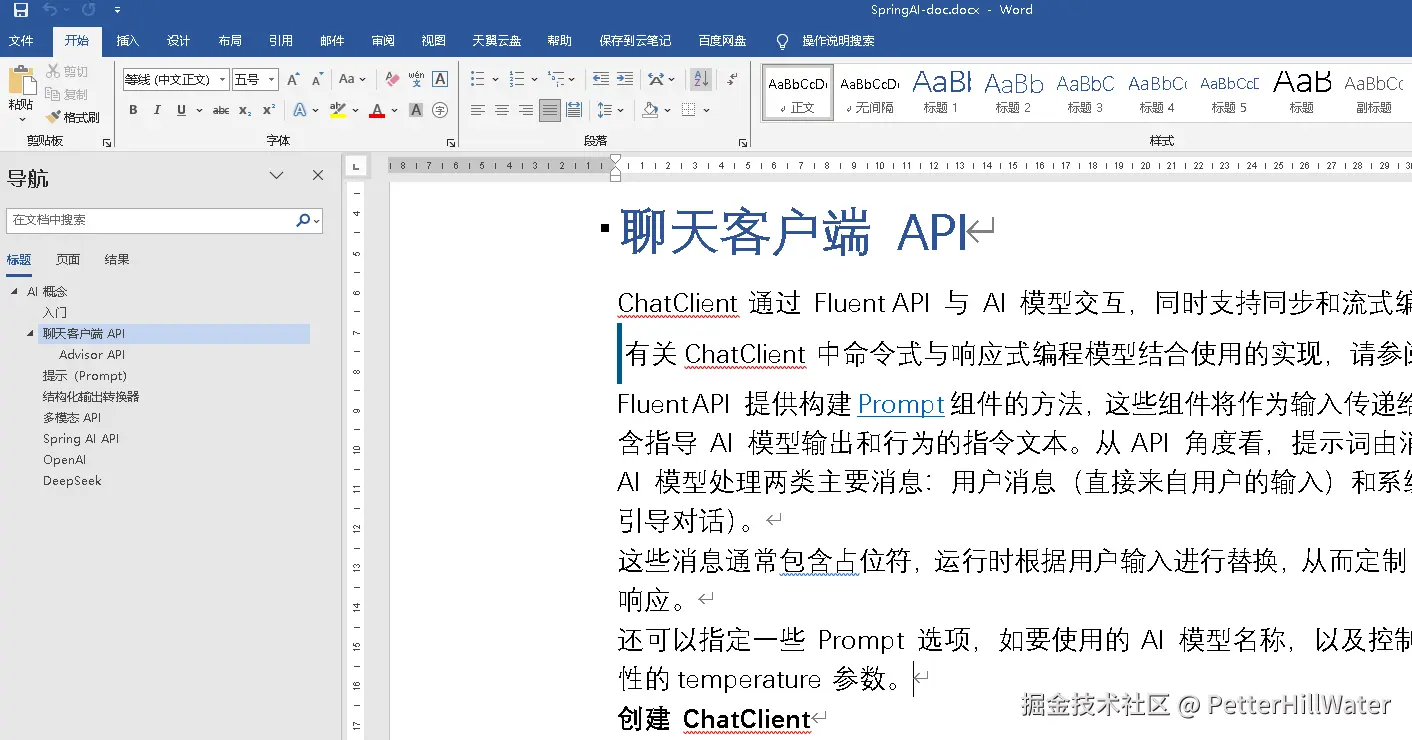
Task: Open the 审阅 ribbon tab
Action: 382,41
